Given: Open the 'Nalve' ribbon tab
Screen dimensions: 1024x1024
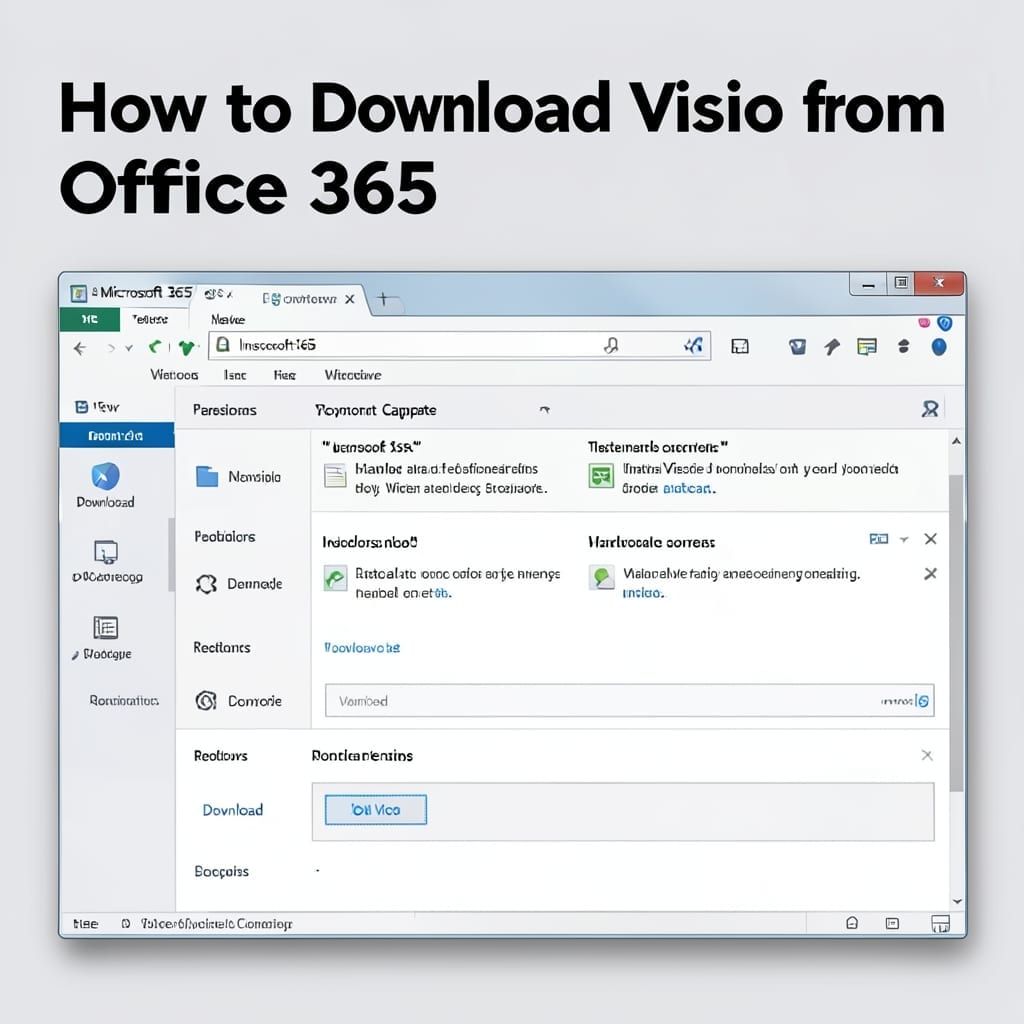Looking at the screenshot, I should click(x=228, y=319).
